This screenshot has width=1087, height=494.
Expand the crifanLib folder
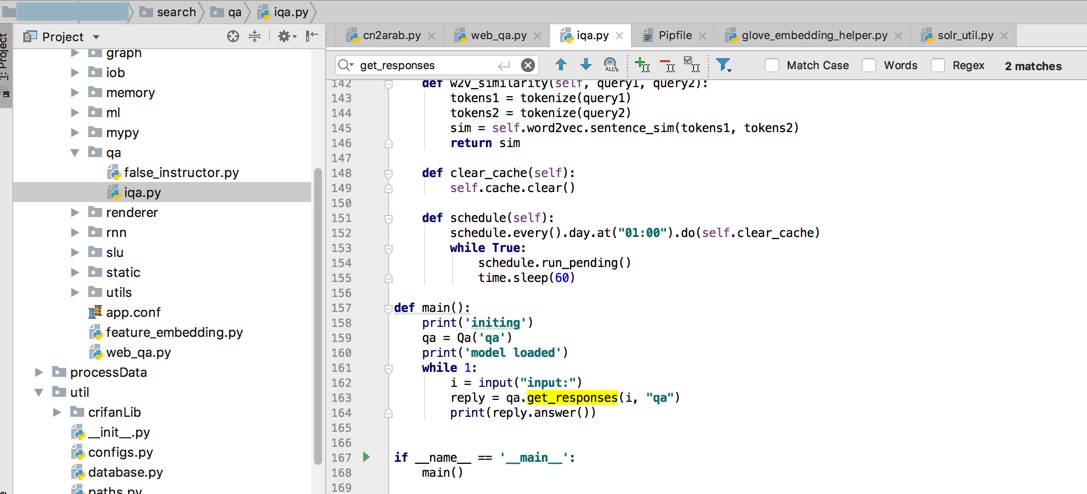(58, 412)
